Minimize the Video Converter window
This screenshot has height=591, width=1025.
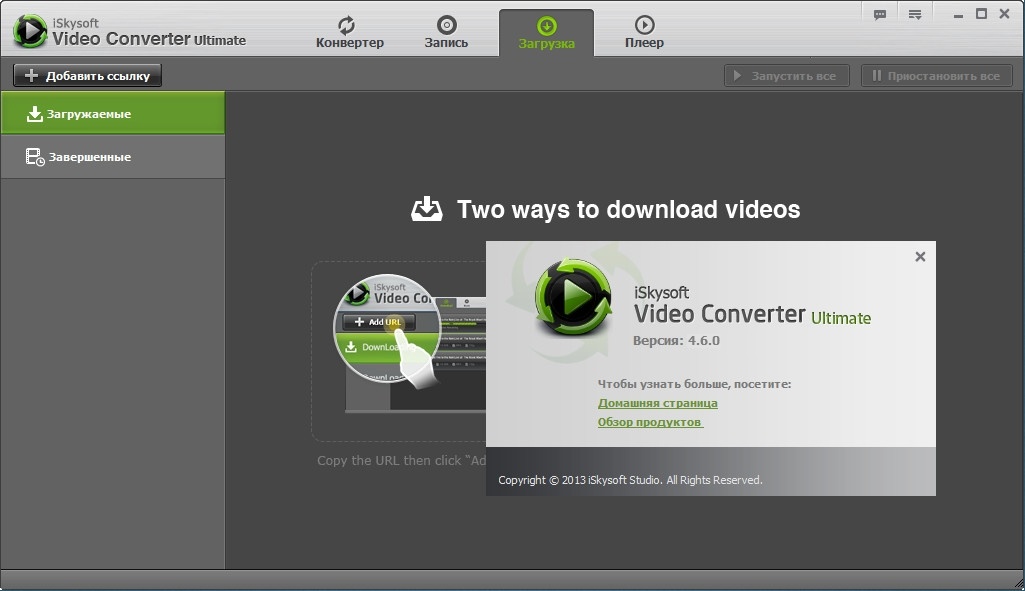[x=957, y=13]
